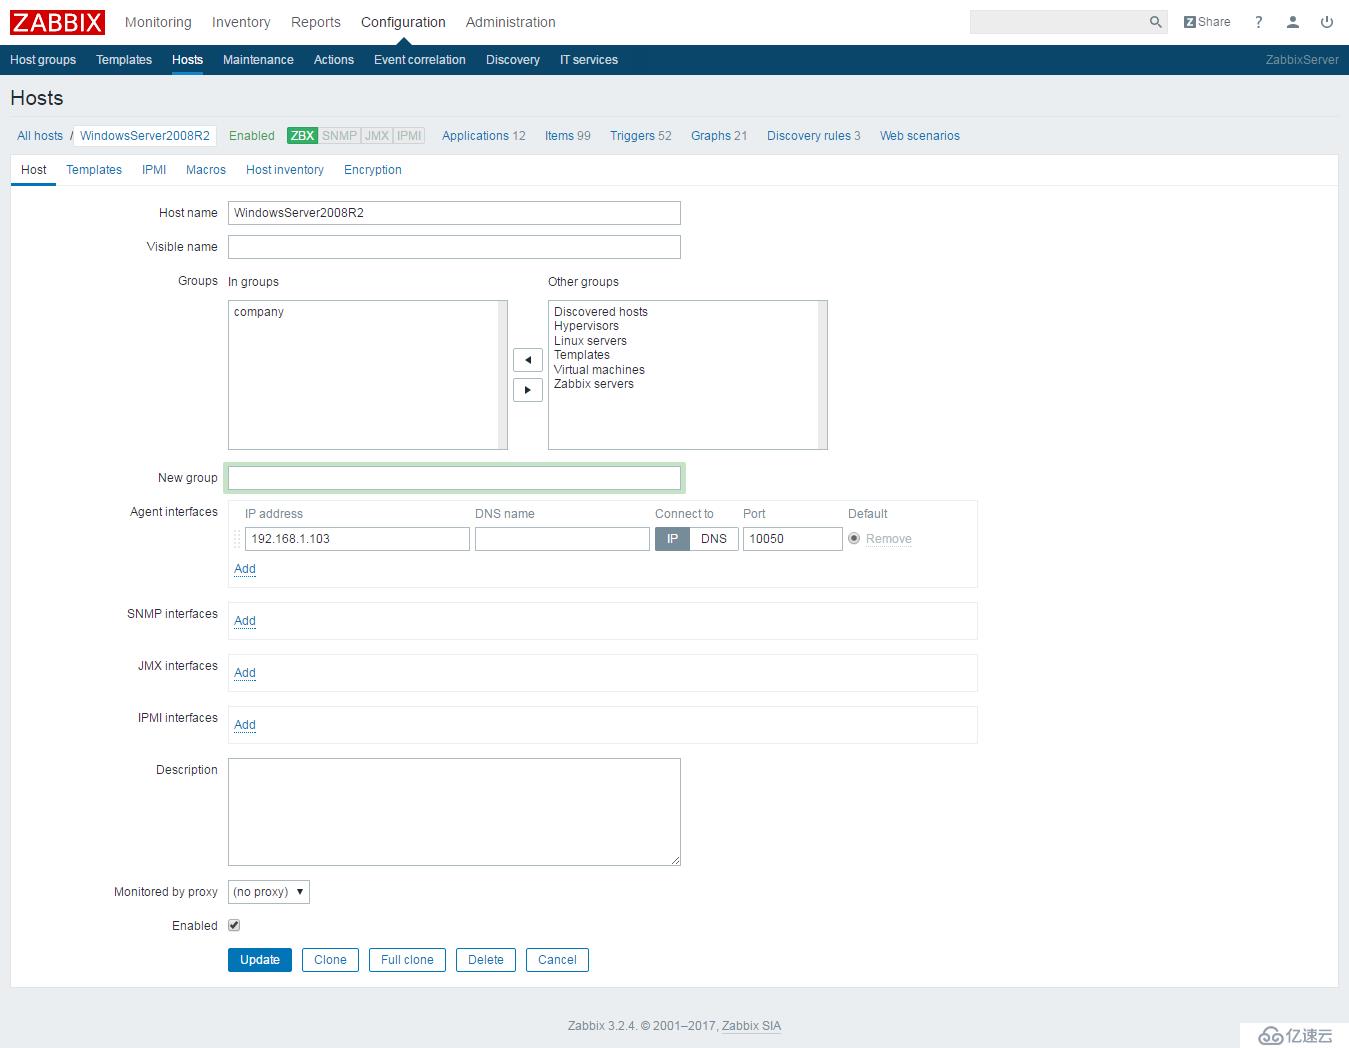Select IP in Connect to
Viewport: 1349px width, 1048px height.
[x=672, y=539]
